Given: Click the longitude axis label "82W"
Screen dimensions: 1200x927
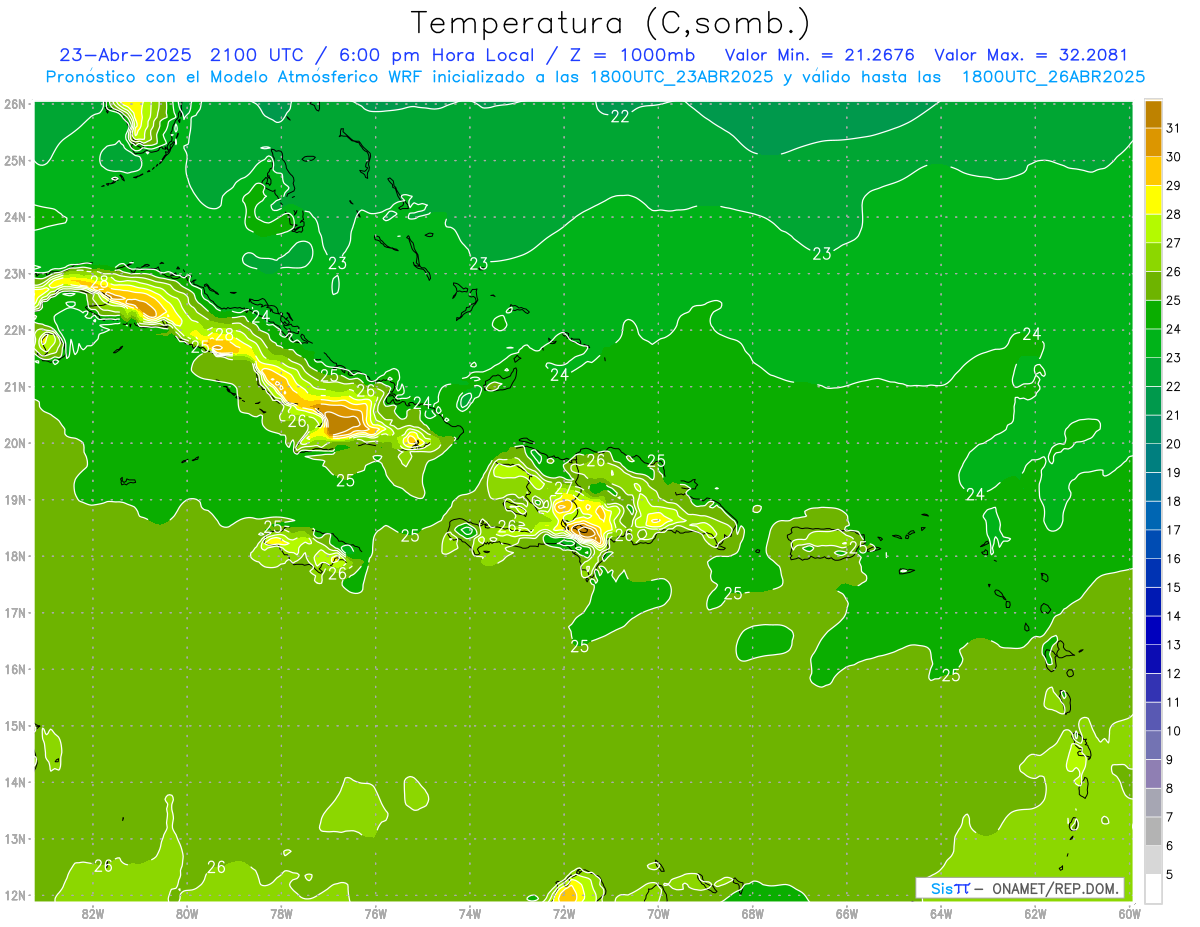Looking at the screenshot, I should point(93,913).
